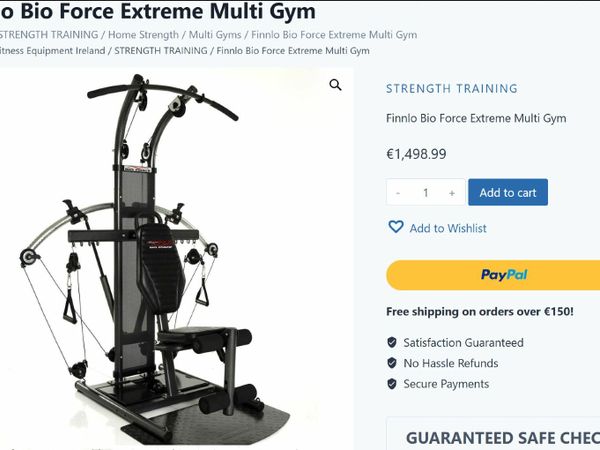Pay with the yellow PayPal button
The height and width of the screenshot is (450, 600).
(493, 275)
